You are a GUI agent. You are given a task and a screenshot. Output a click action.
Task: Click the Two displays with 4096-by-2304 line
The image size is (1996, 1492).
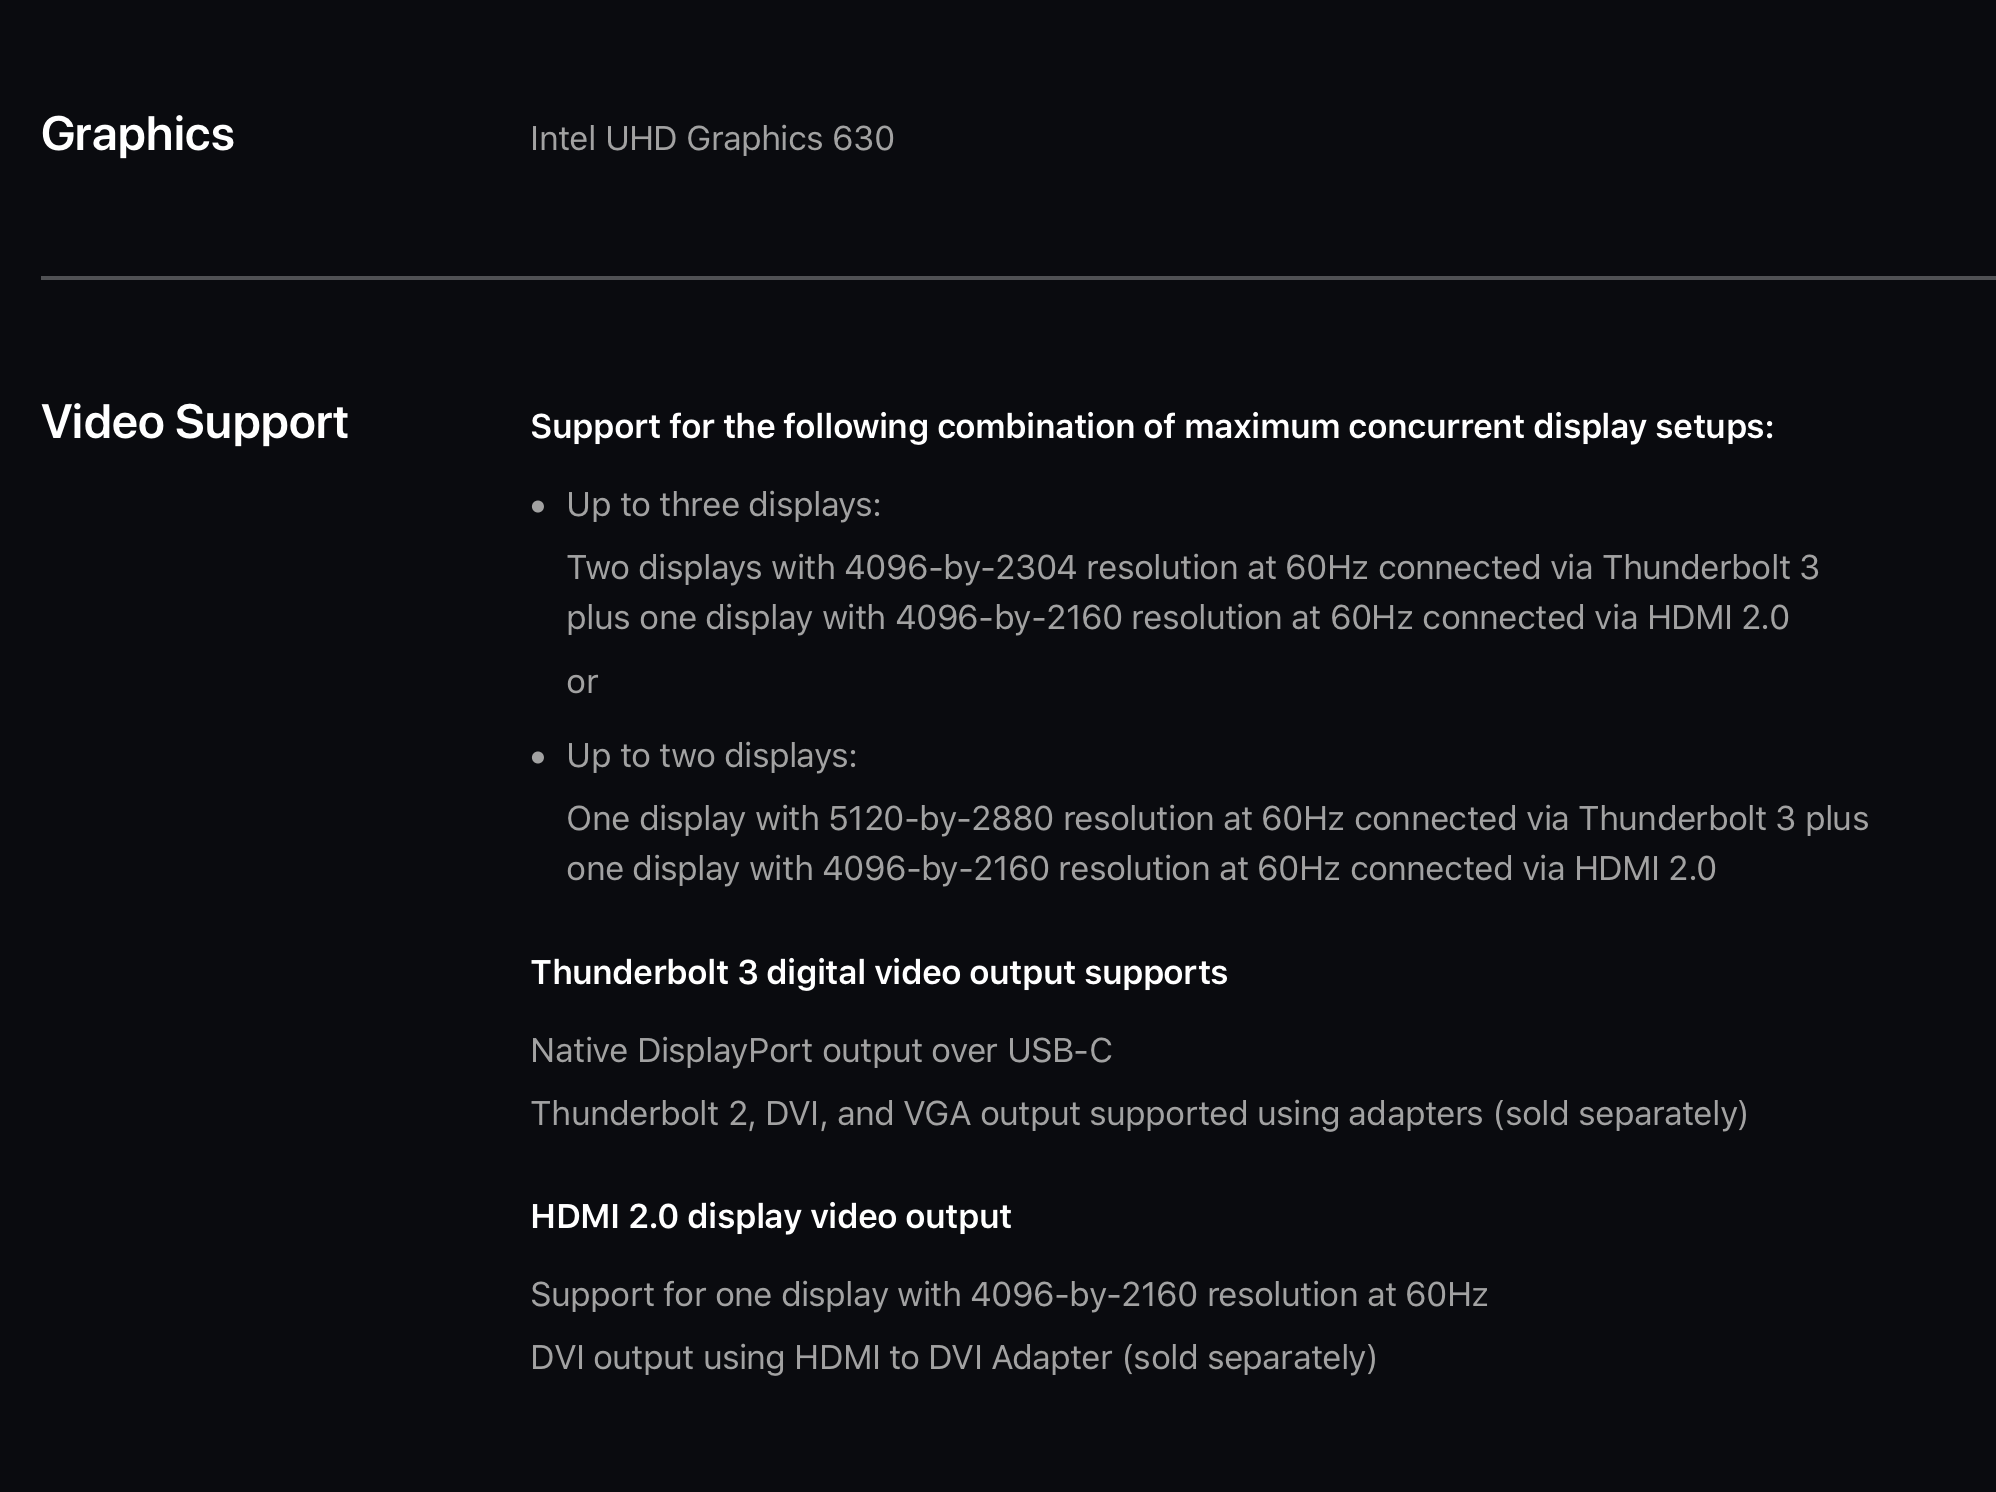tap(1193, 568)
